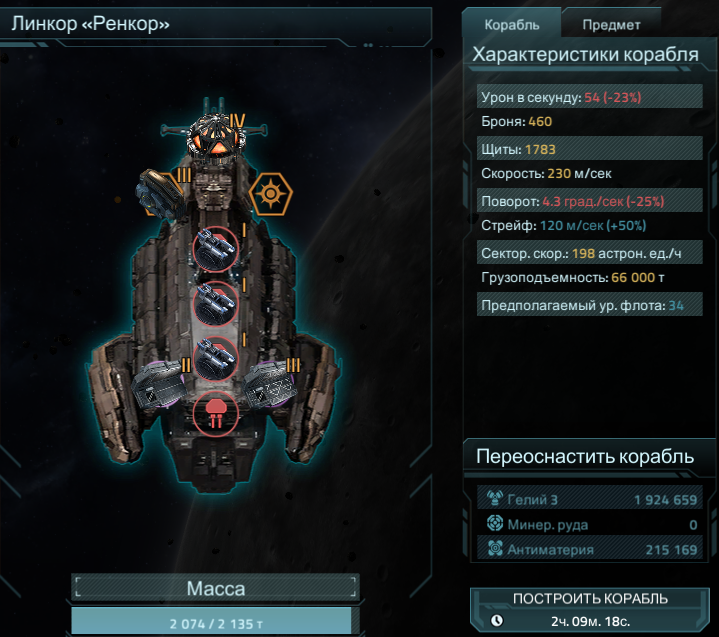719x637 pixels.
Task: Select the lower-left armor plate module
Action: [x=159, y=384]
